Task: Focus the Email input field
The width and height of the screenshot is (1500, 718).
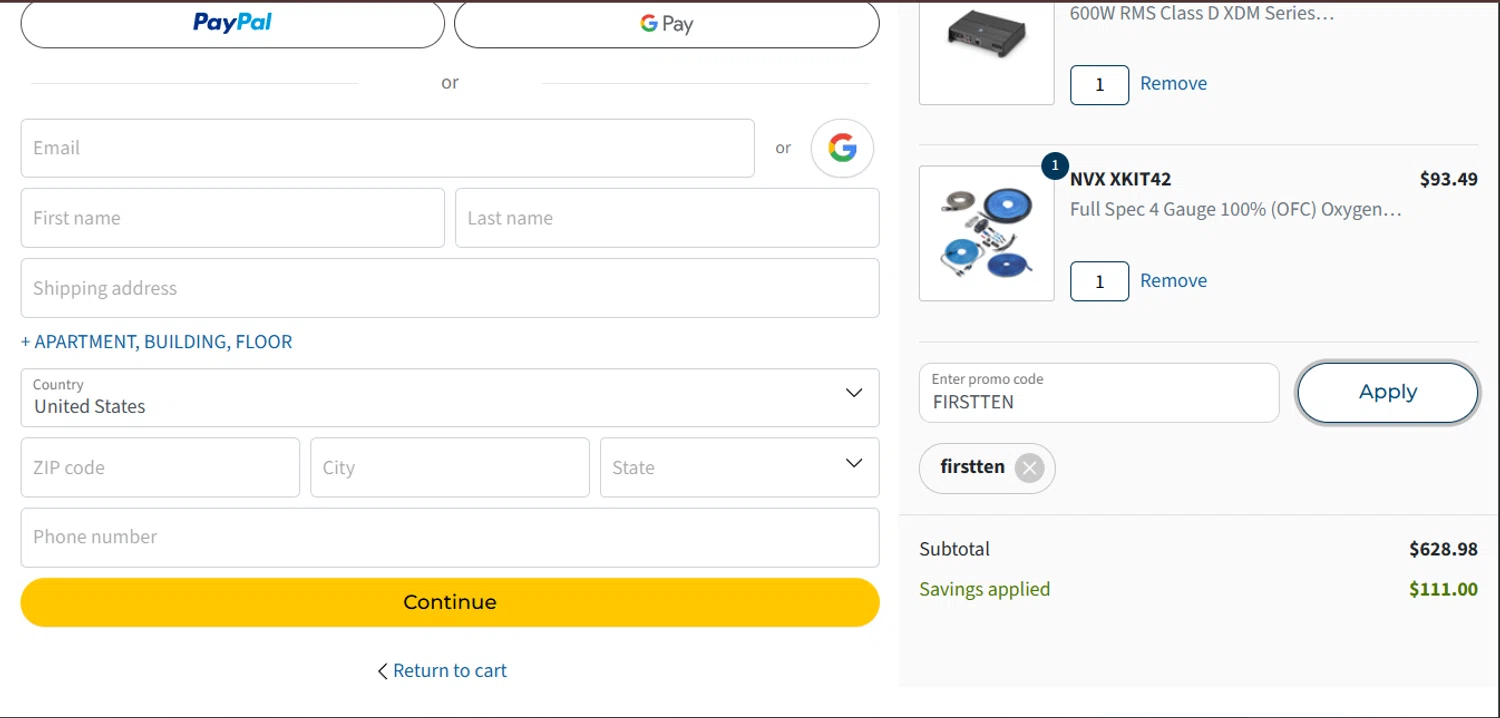Action: [x=387, y=148]
